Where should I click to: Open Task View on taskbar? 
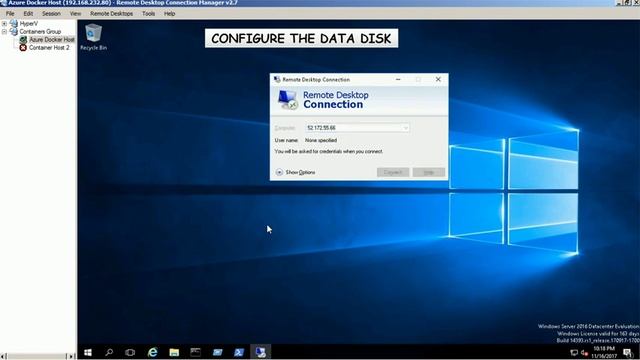130,352
